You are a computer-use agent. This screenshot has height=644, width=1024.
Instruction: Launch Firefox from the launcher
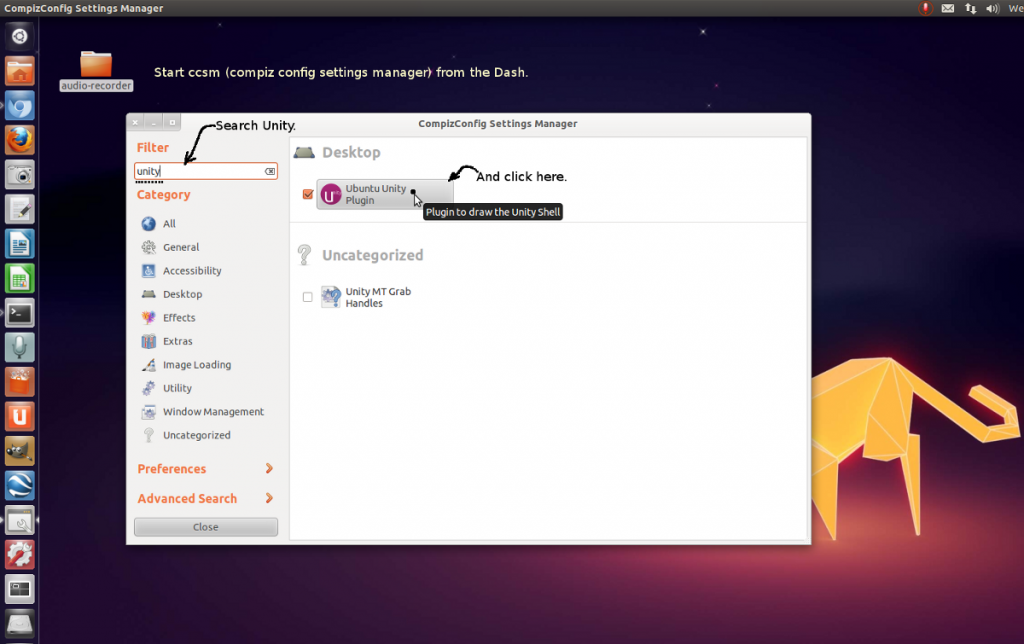20,140
